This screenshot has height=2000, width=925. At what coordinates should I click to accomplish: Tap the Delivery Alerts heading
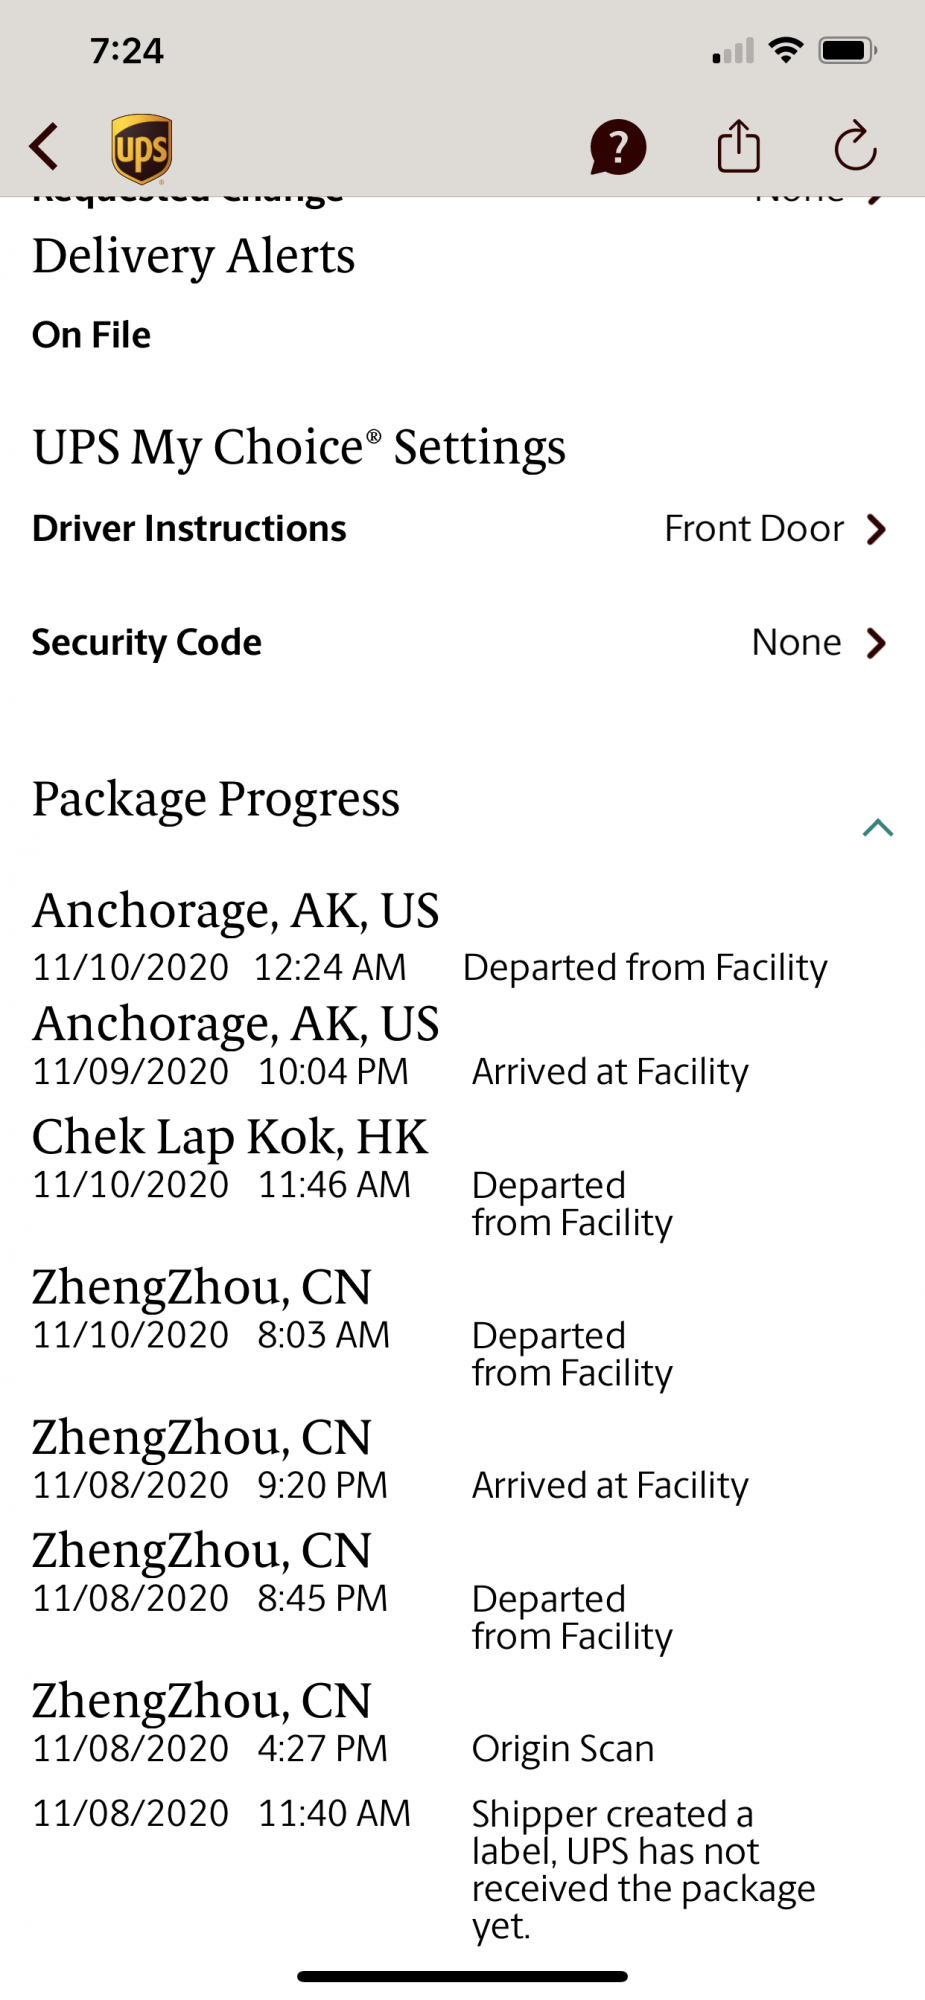[x=194, y=256]
